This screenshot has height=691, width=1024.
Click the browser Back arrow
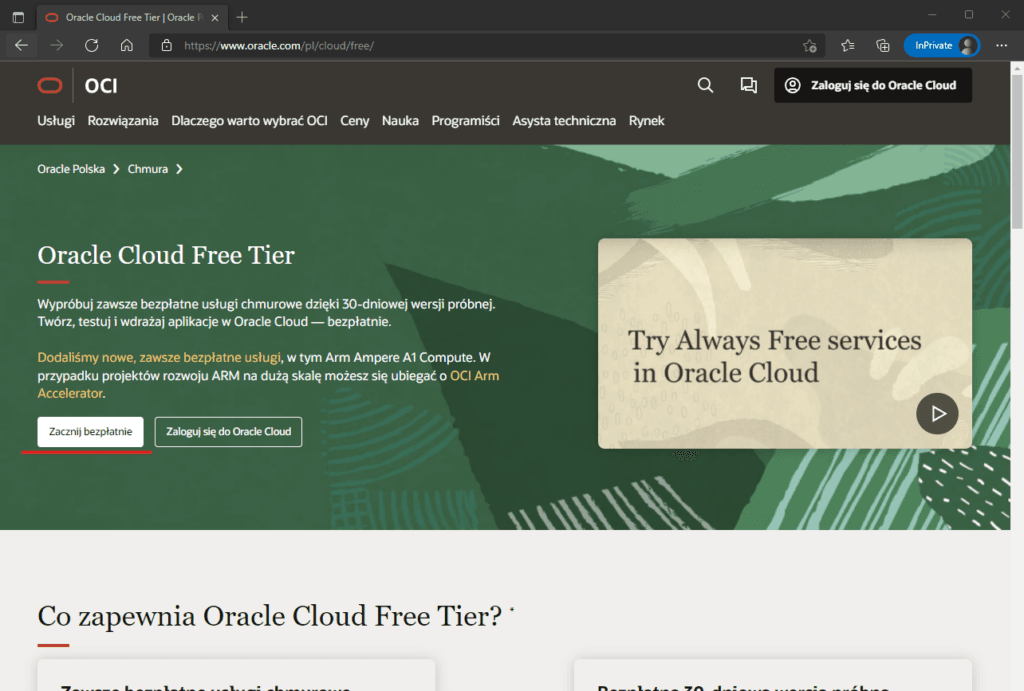22,45
